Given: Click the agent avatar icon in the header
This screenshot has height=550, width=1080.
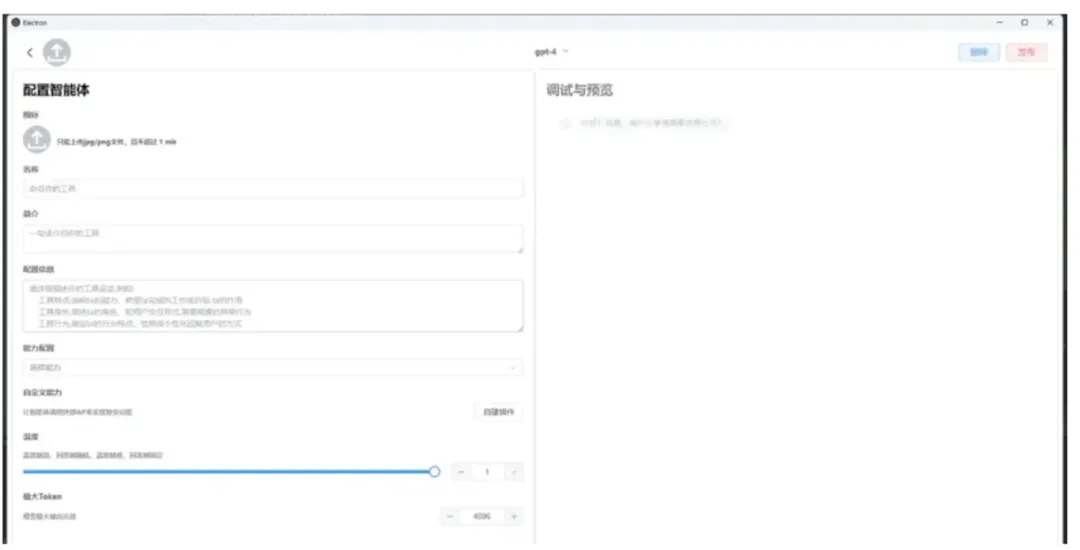Looking at the screenshot, I should point(57,52).
